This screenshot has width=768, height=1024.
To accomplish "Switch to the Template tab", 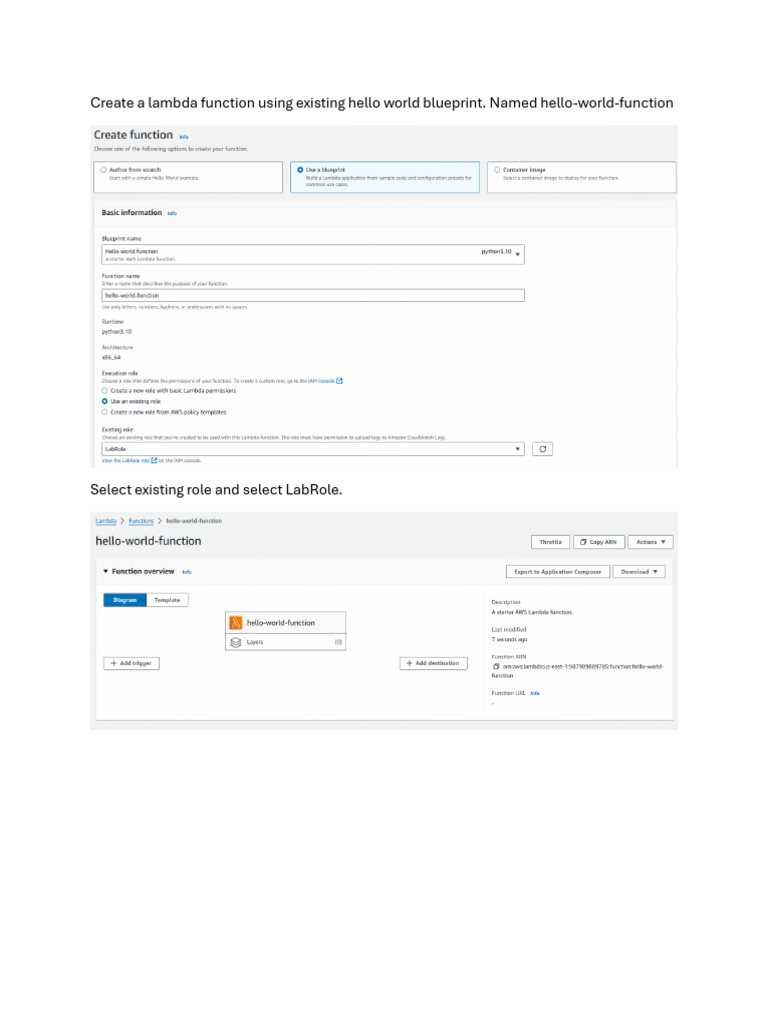I will coord(167,600).
